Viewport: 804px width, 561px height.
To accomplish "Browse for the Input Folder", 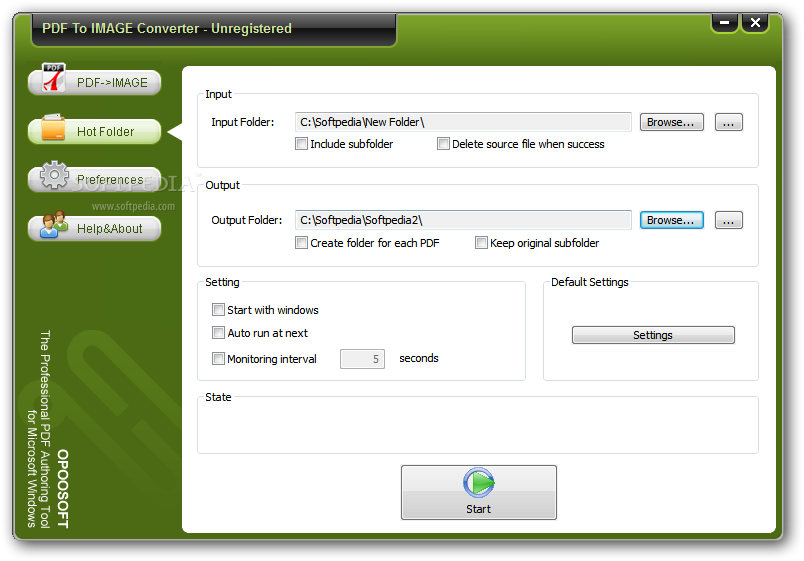I will pyautogui.click(x=671, y=122).
